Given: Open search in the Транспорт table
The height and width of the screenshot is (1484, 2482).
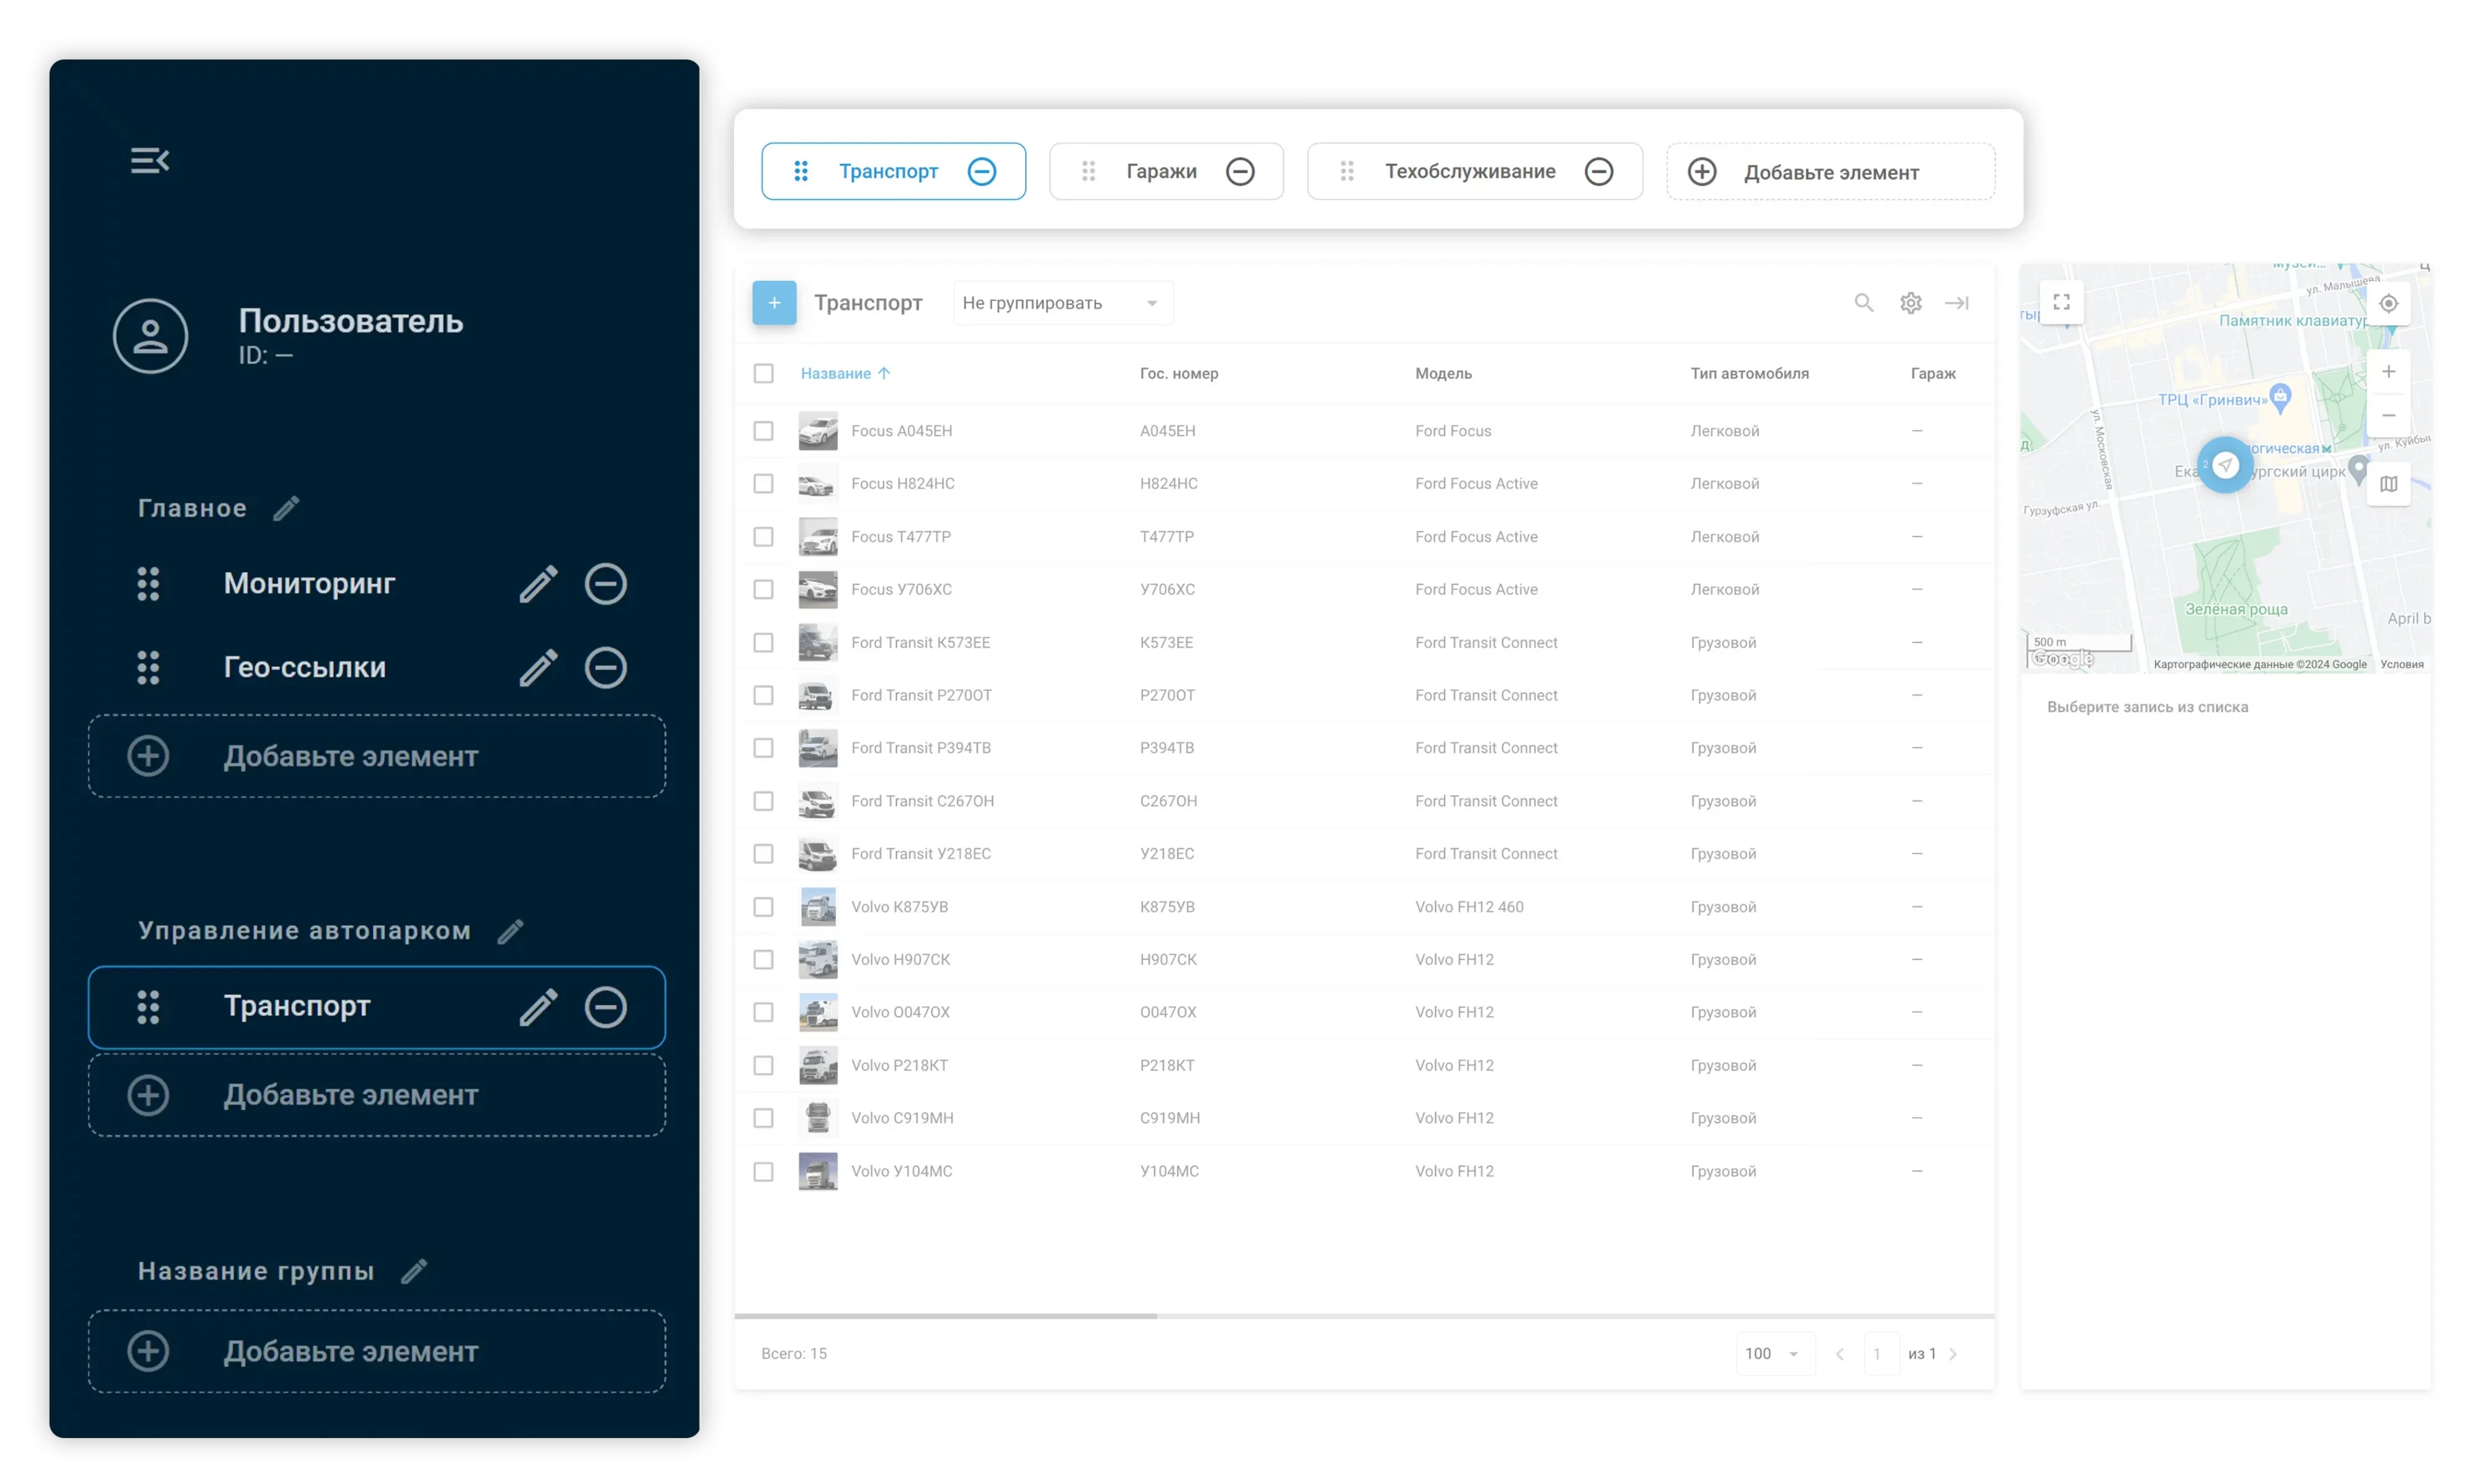Looking at the screenshot, I should tap(1864, 302).
